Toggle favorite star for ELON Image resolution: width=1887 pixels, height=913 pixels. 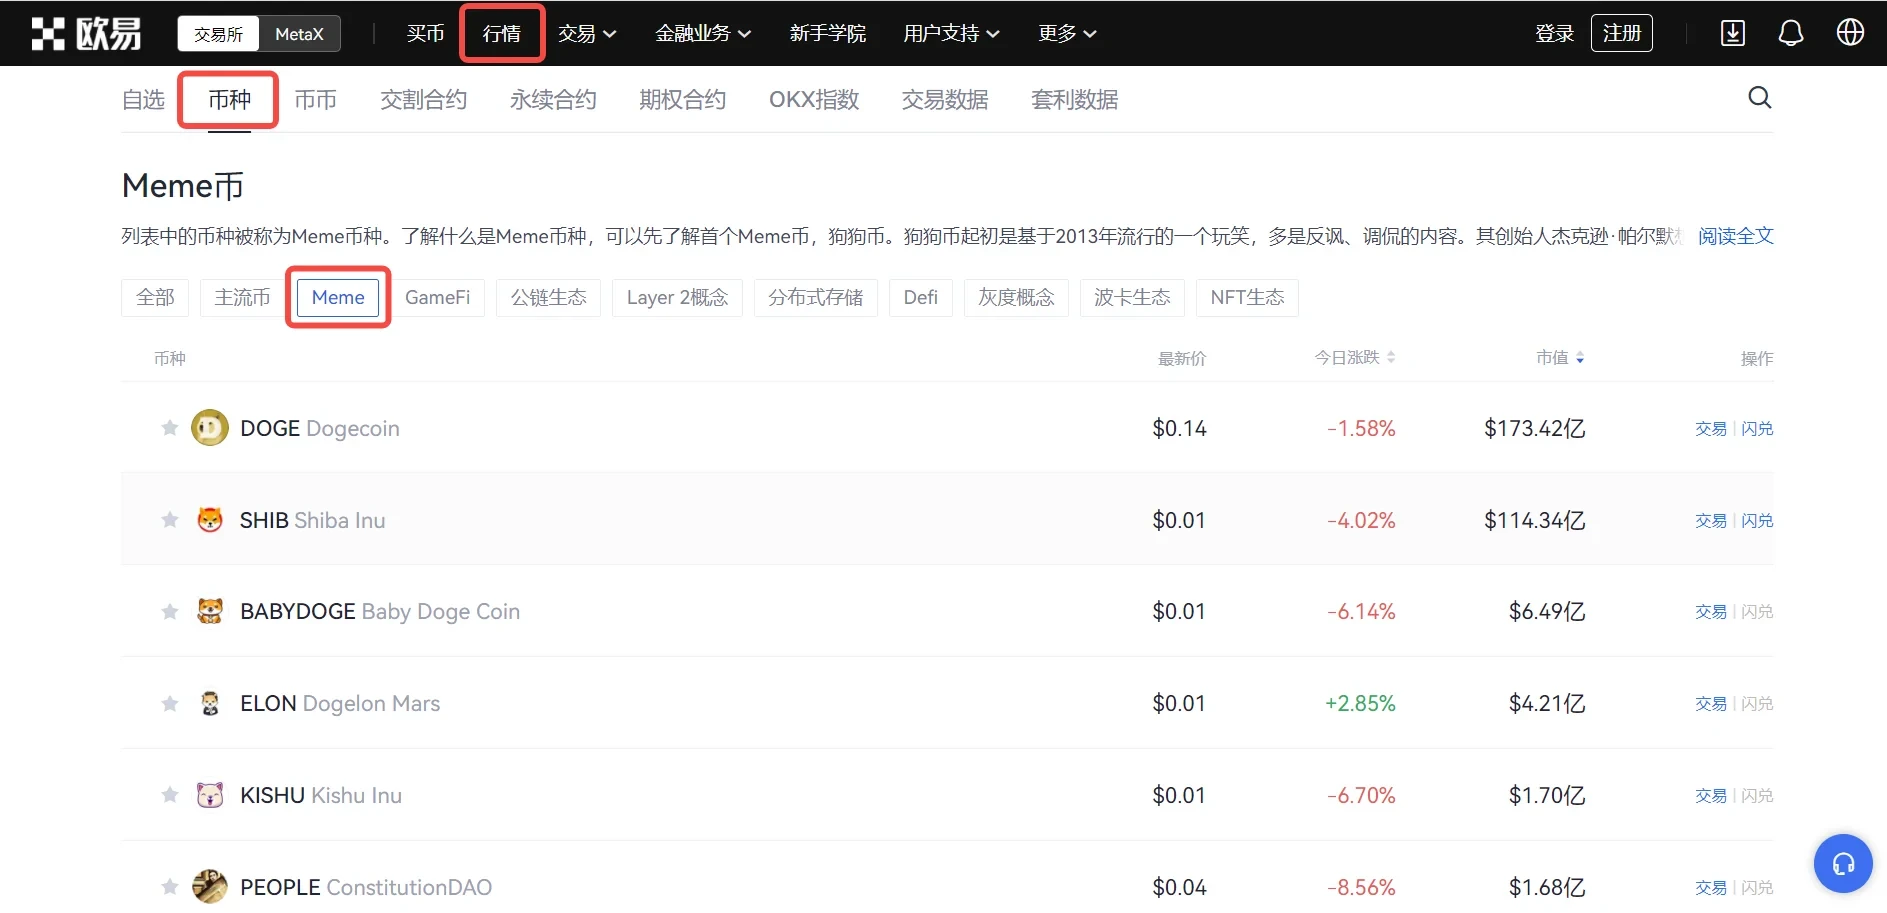(x=170, y=704)
